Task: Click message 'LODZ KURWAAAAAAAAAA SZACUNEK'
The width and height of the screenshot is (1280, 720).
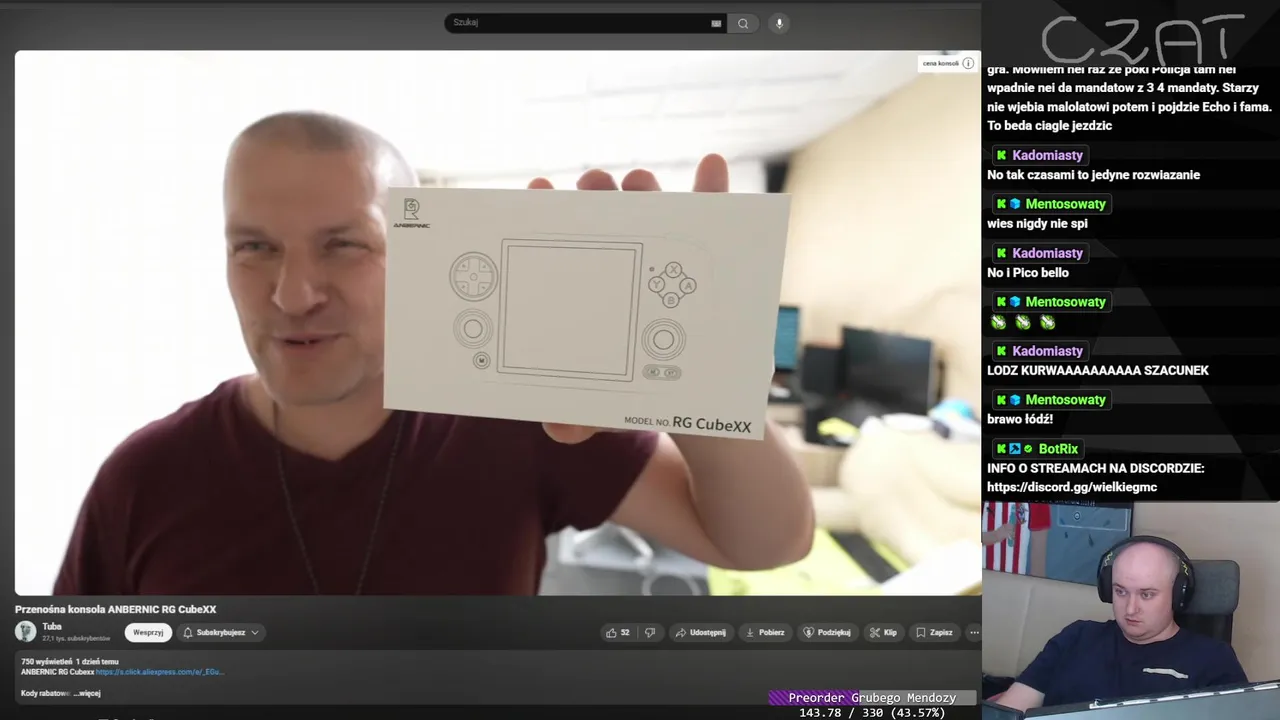Action: point(1098,370)
